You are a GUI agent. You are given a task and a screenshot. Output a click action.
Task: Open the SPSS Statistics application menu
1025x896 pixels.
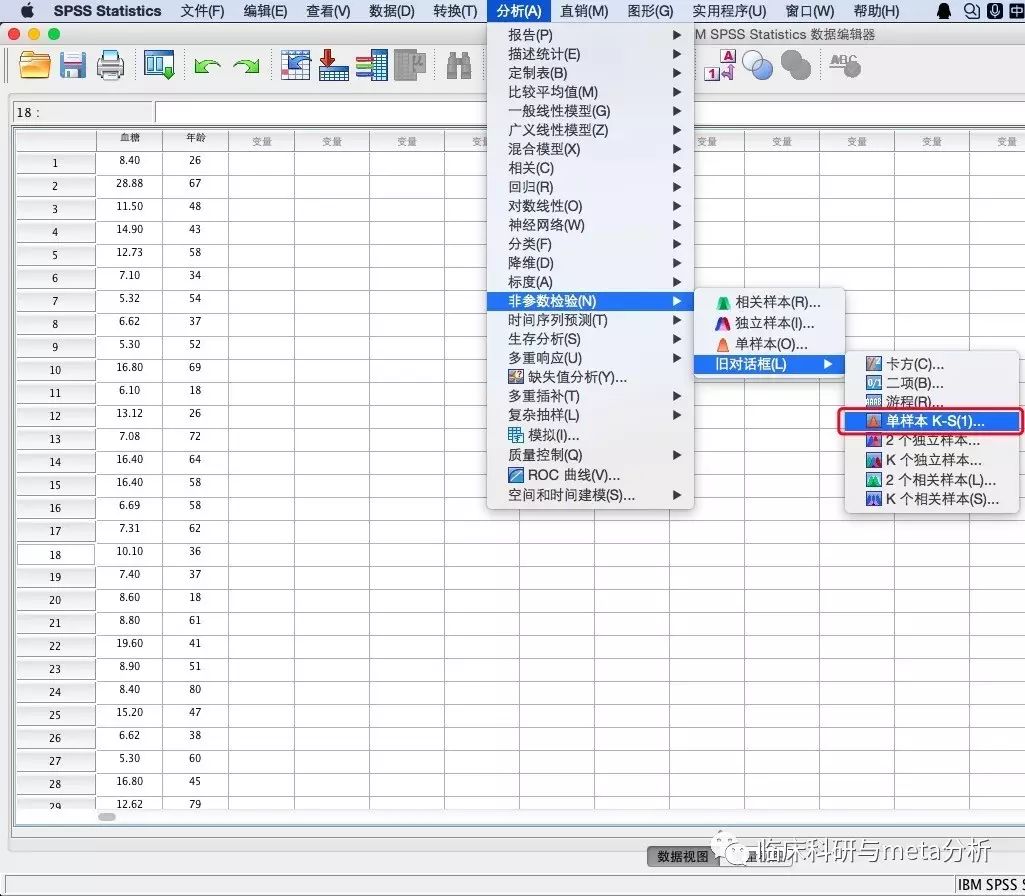107,11
